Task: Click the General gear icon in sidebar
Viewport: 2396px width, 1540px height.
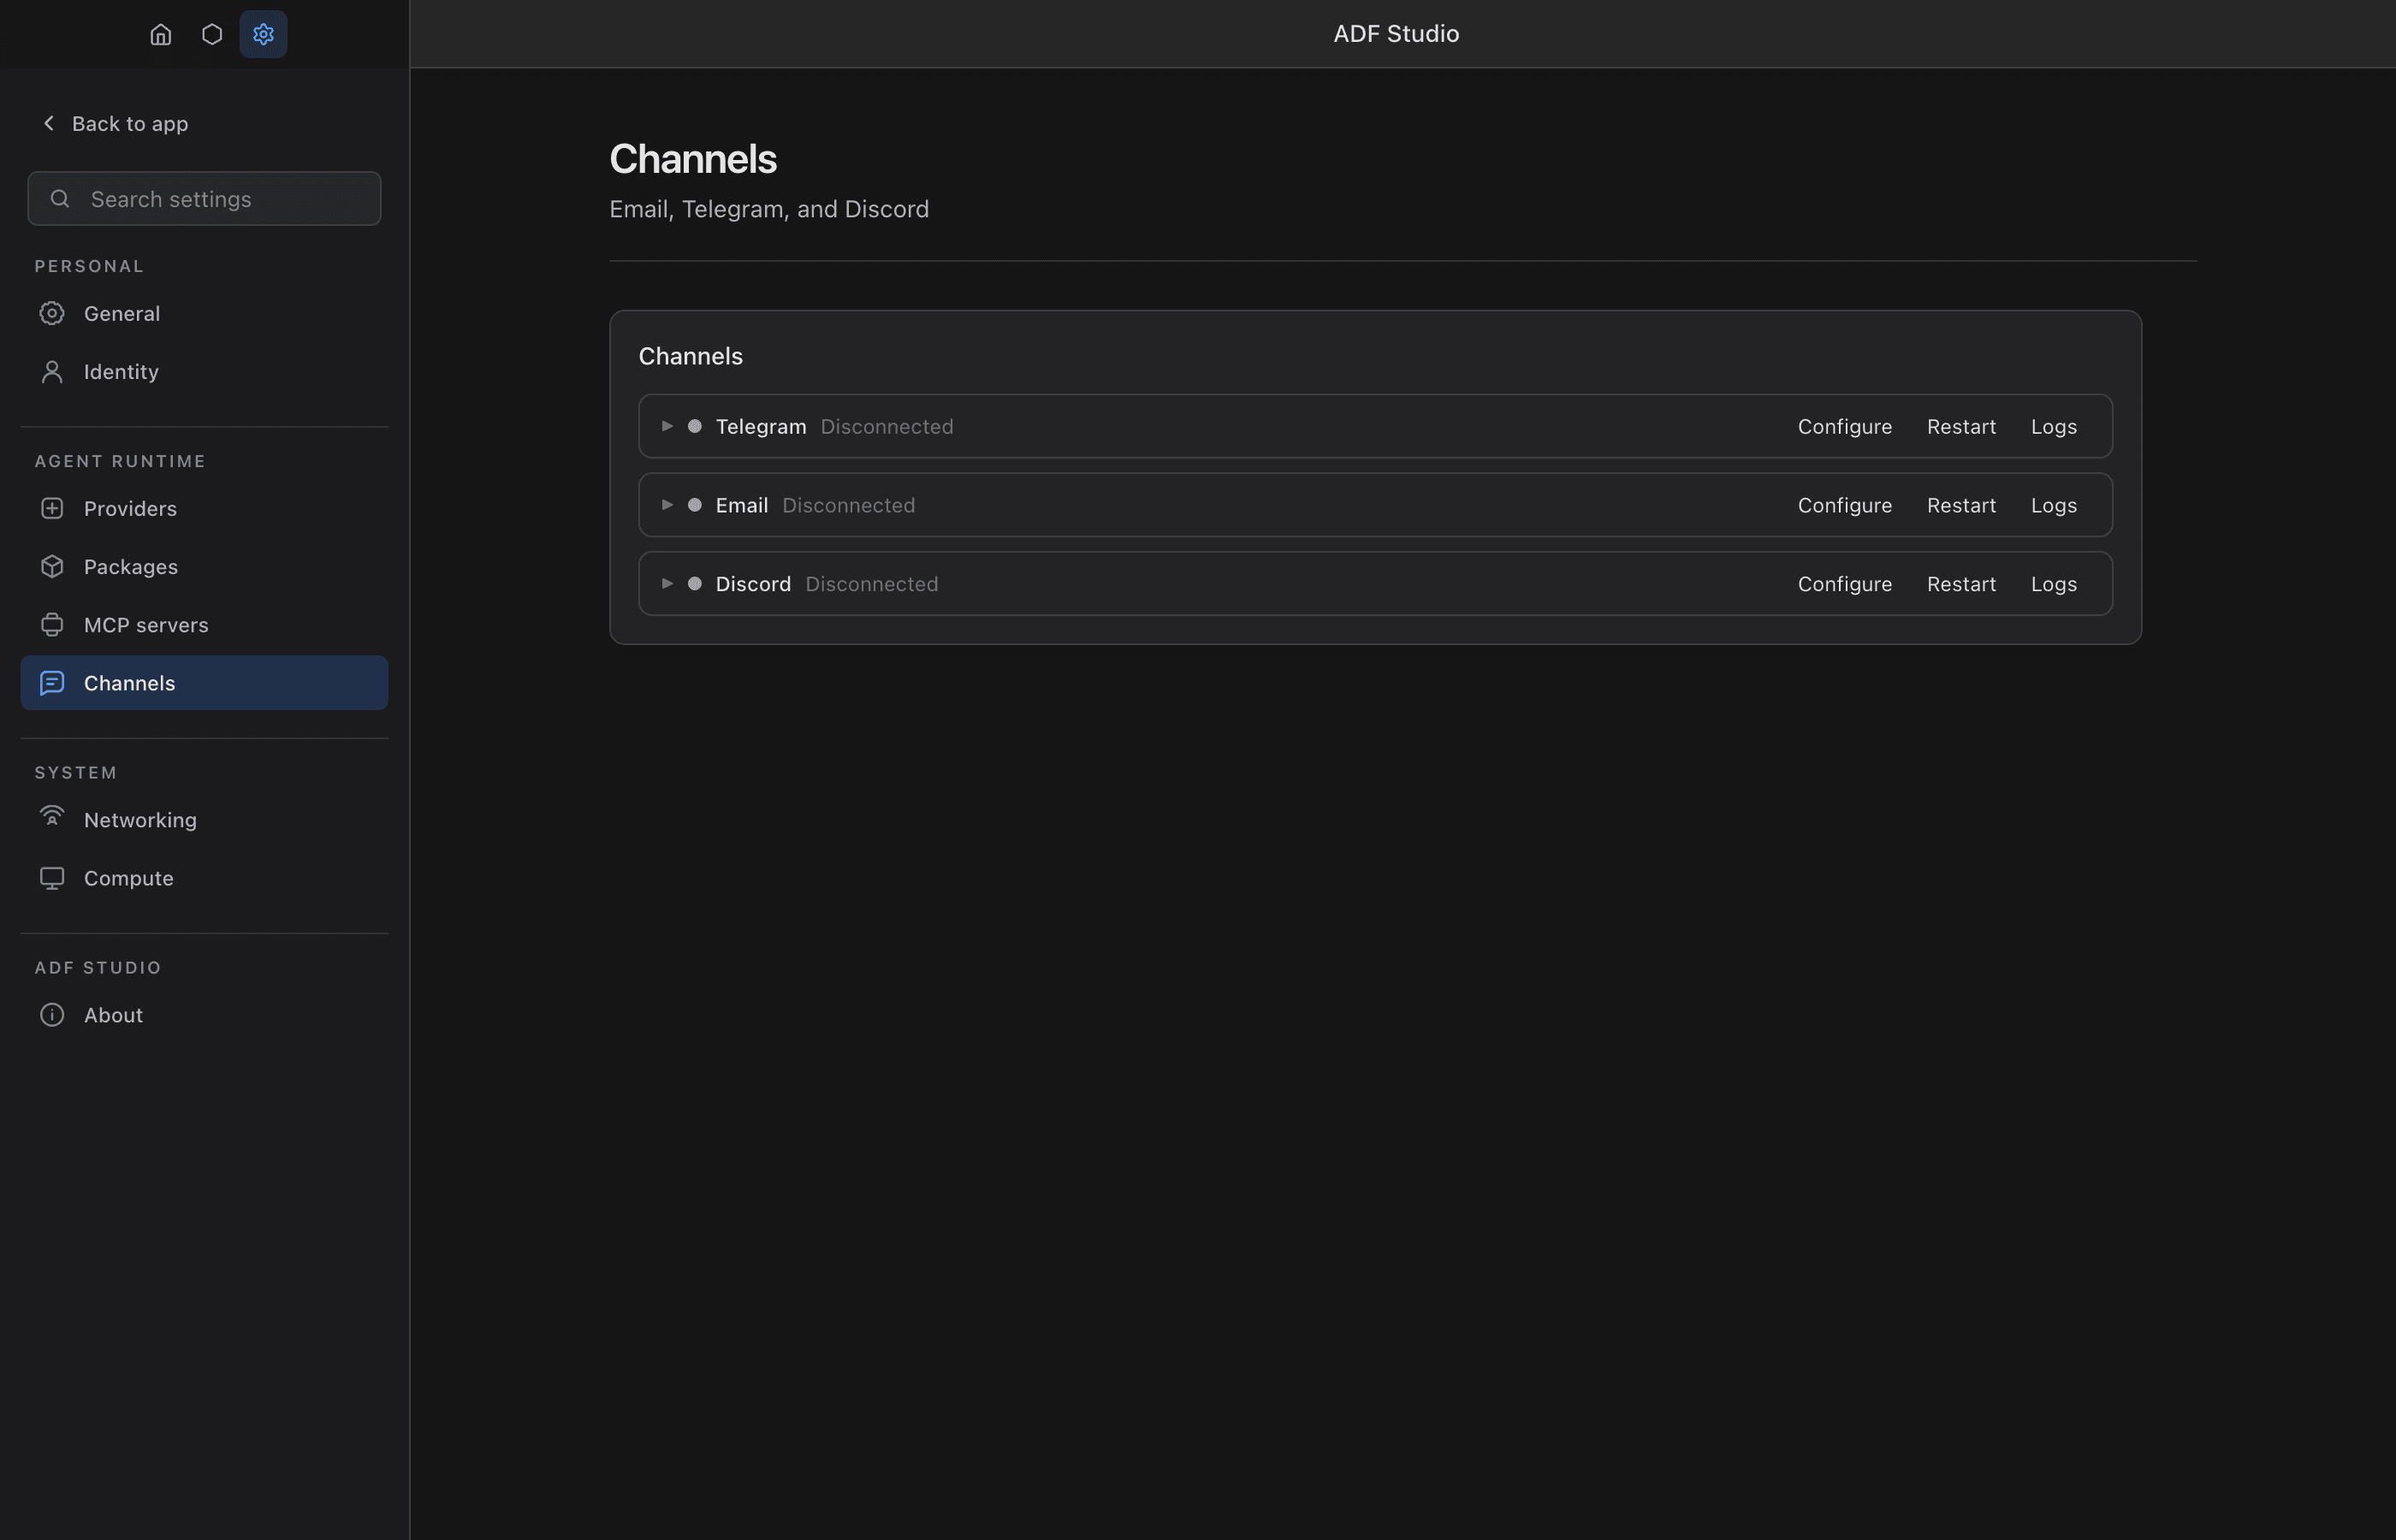Action: point(52,314)
